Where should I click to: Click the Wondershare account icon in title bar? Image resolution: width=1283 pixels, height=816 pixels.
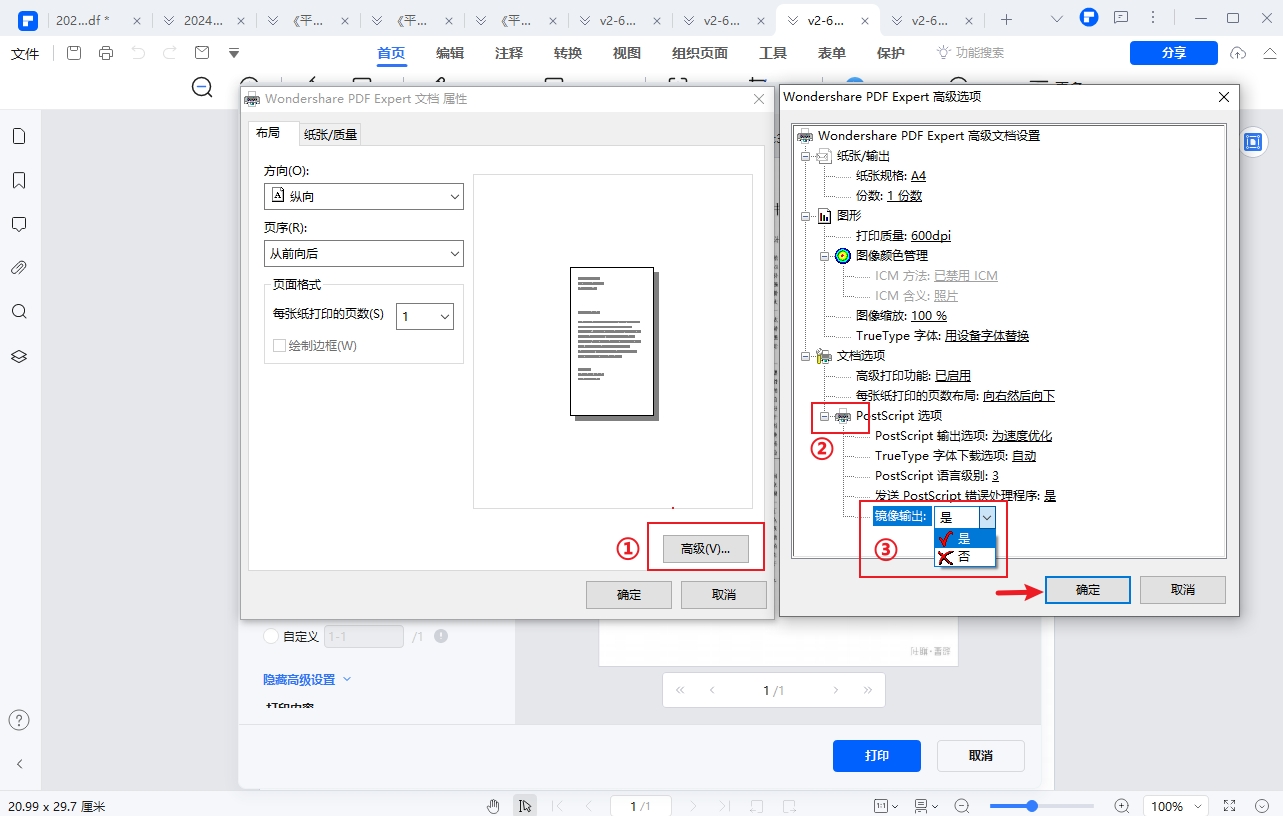click(x=1090, y=18)
